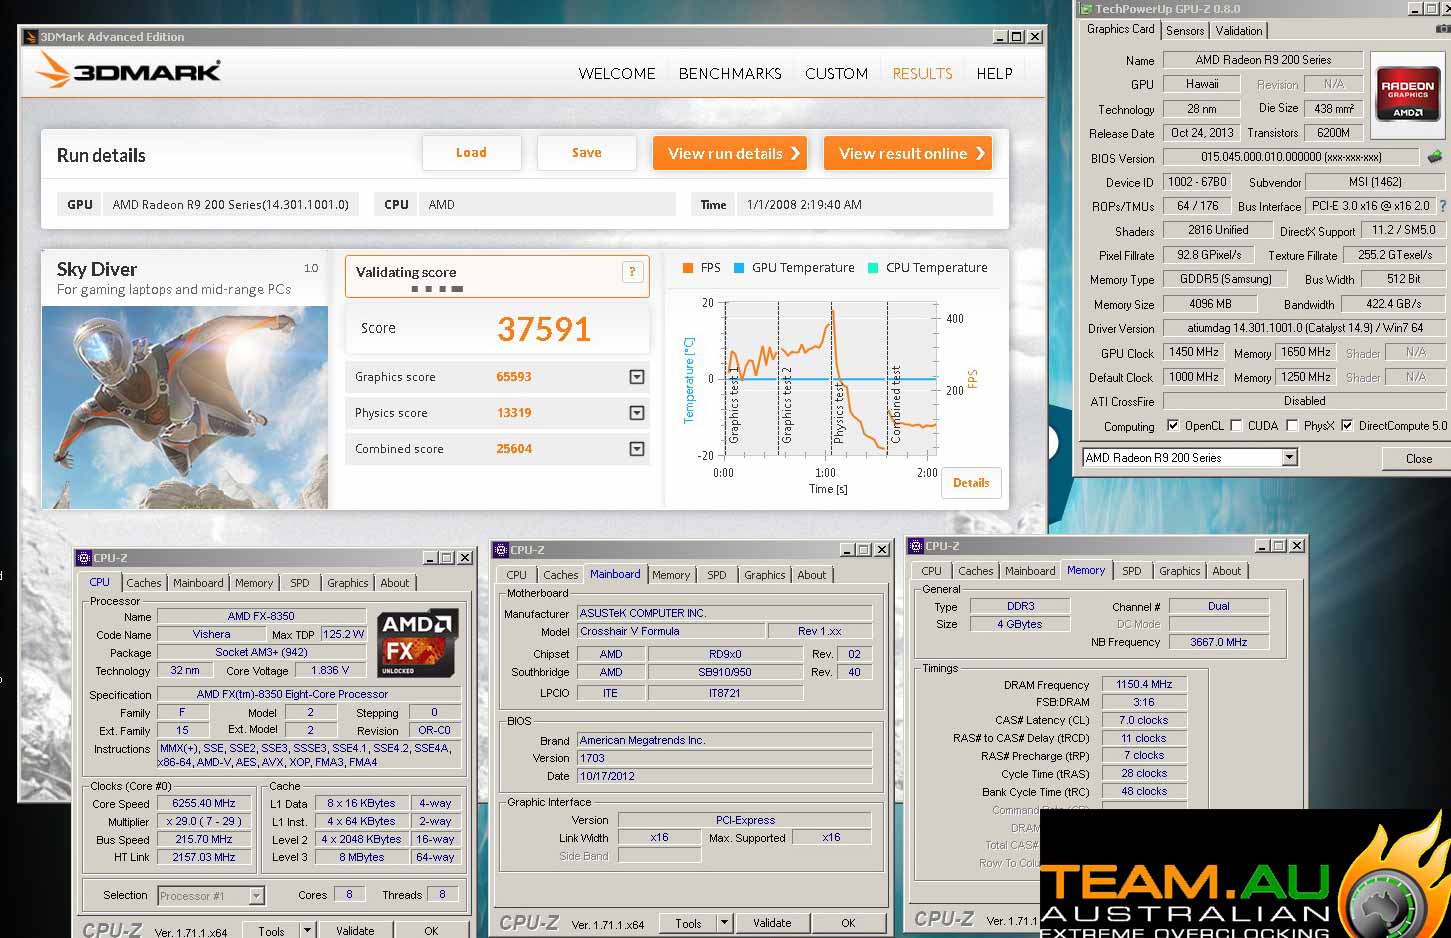This screenshot has width=1451, height=938.
Task: Open the Processor #1 selection dropdown
Action: 257,896
